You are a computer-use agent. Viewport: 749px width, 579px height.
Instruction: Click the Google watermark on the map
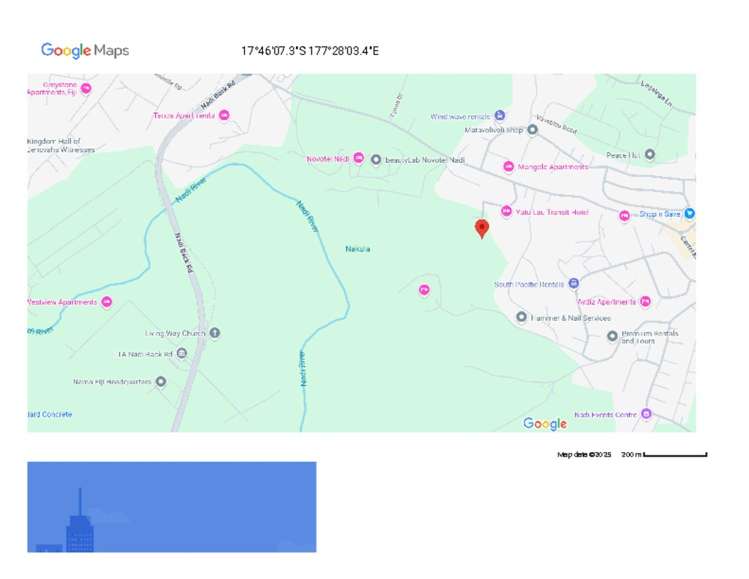545,424
